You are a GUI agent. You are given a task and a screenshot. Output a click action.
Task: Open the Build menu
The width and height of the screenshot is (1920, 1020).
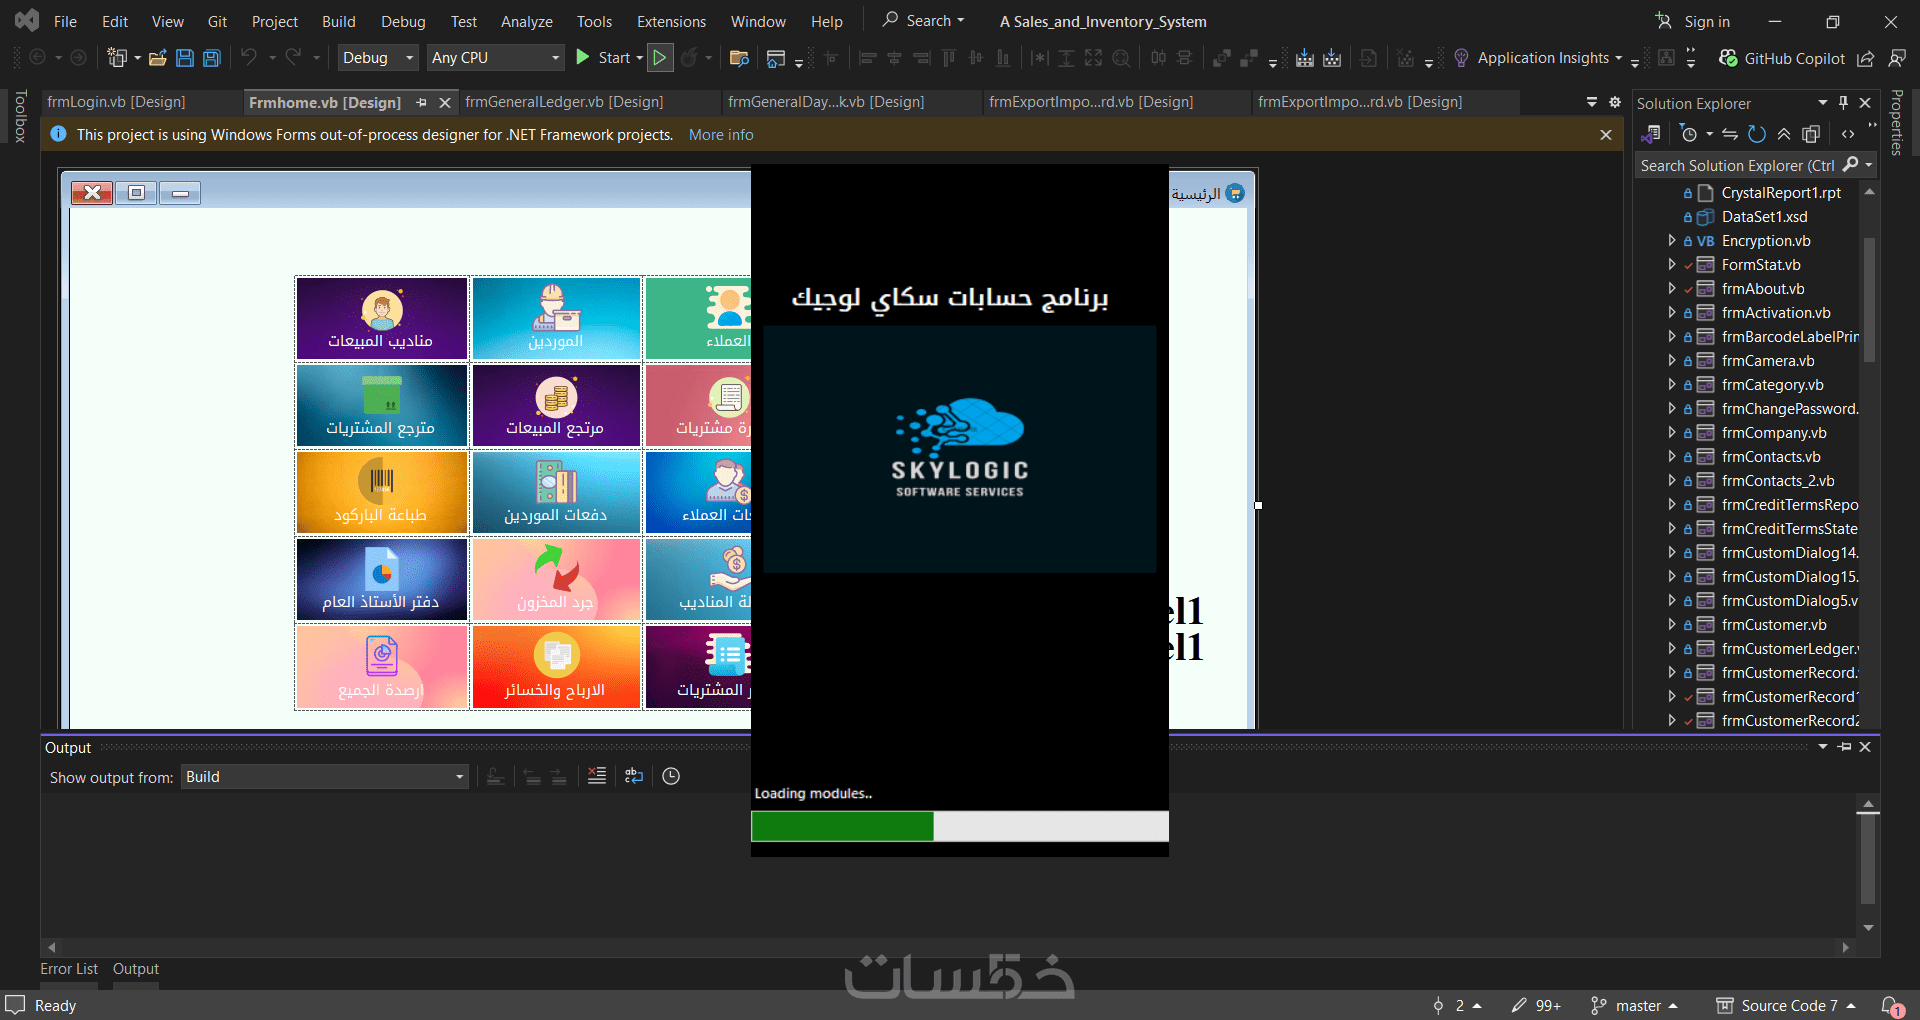coord(339,21)
